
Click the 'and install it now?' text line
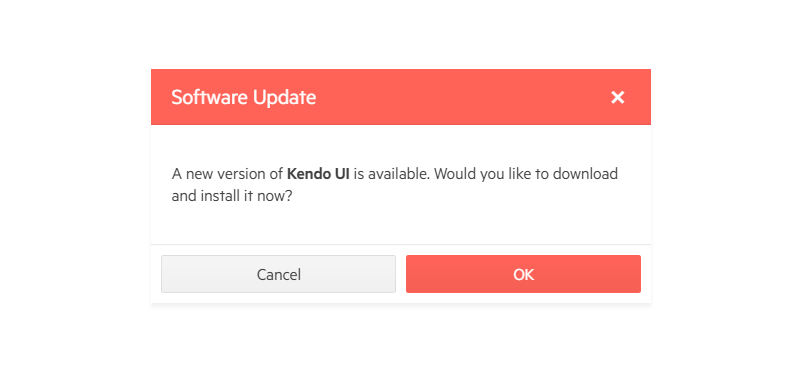[x=232, y=196]
